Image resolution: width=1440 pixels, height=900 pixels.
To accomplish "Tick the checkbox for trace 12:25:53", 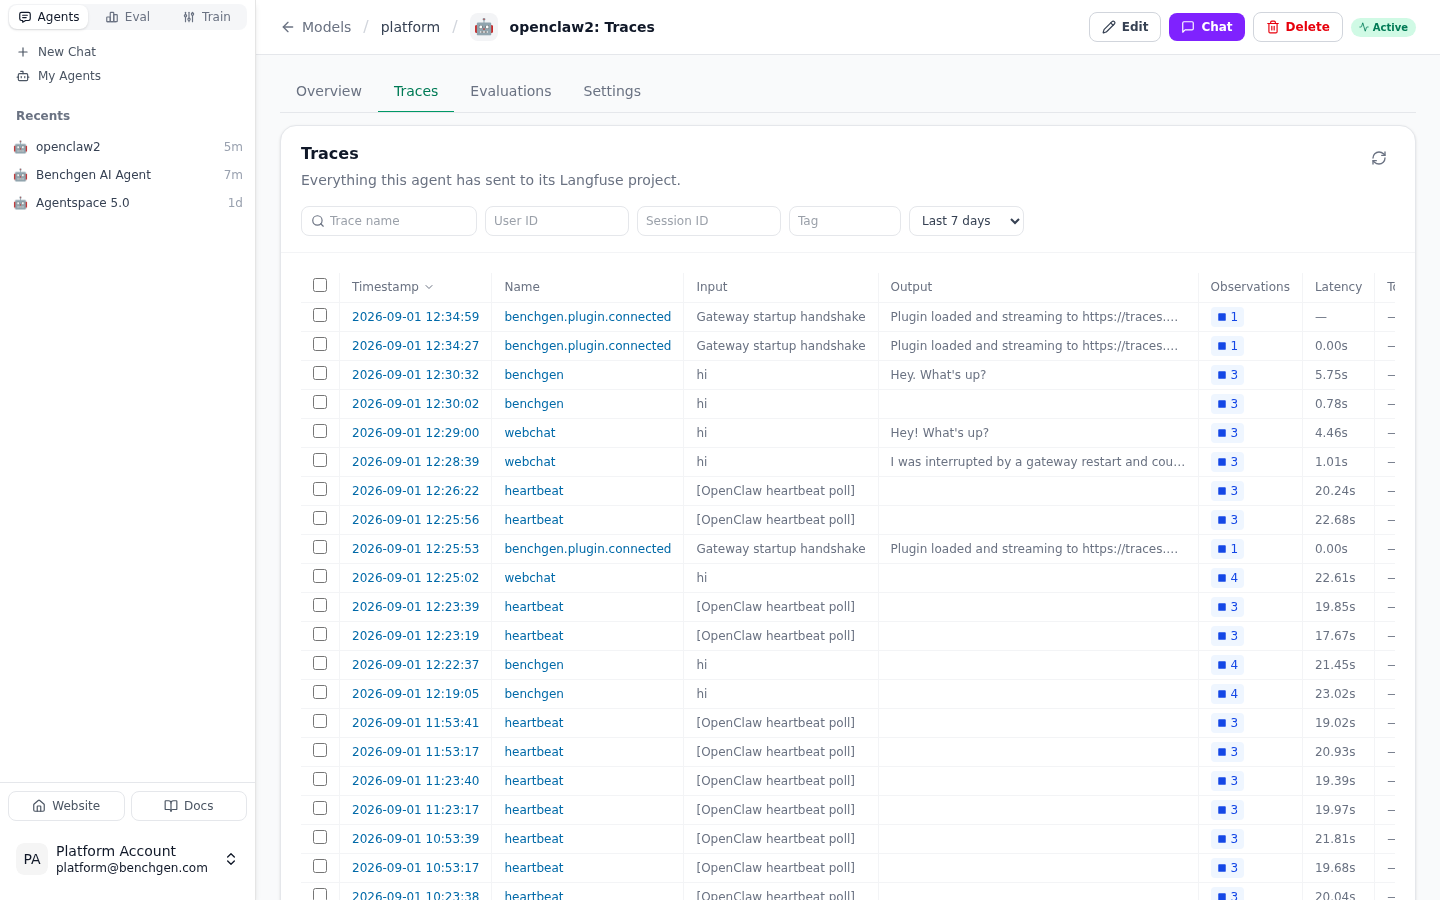I will [320, 547].
